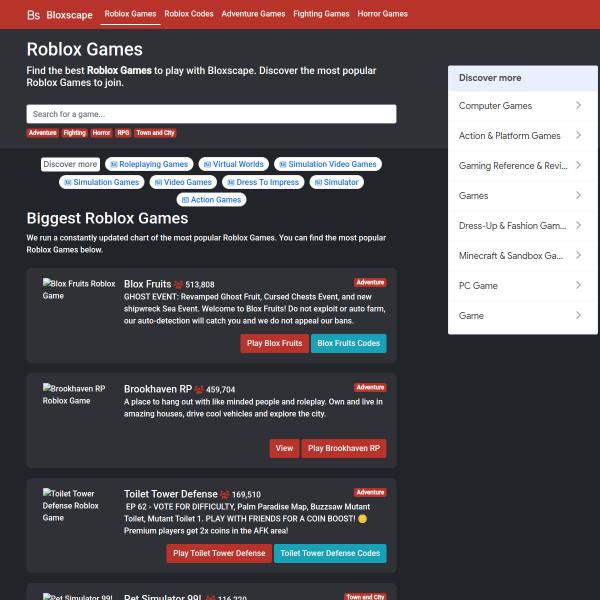Open Simulation Video Games pill link

(328, 164)
